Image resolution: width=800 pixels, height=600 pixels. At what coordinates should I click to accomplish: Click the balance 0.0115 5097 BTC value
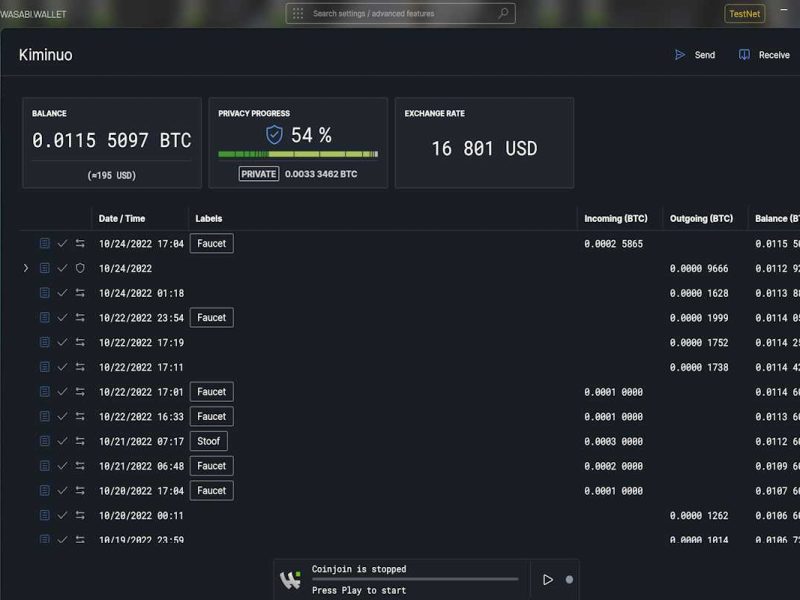112,140
